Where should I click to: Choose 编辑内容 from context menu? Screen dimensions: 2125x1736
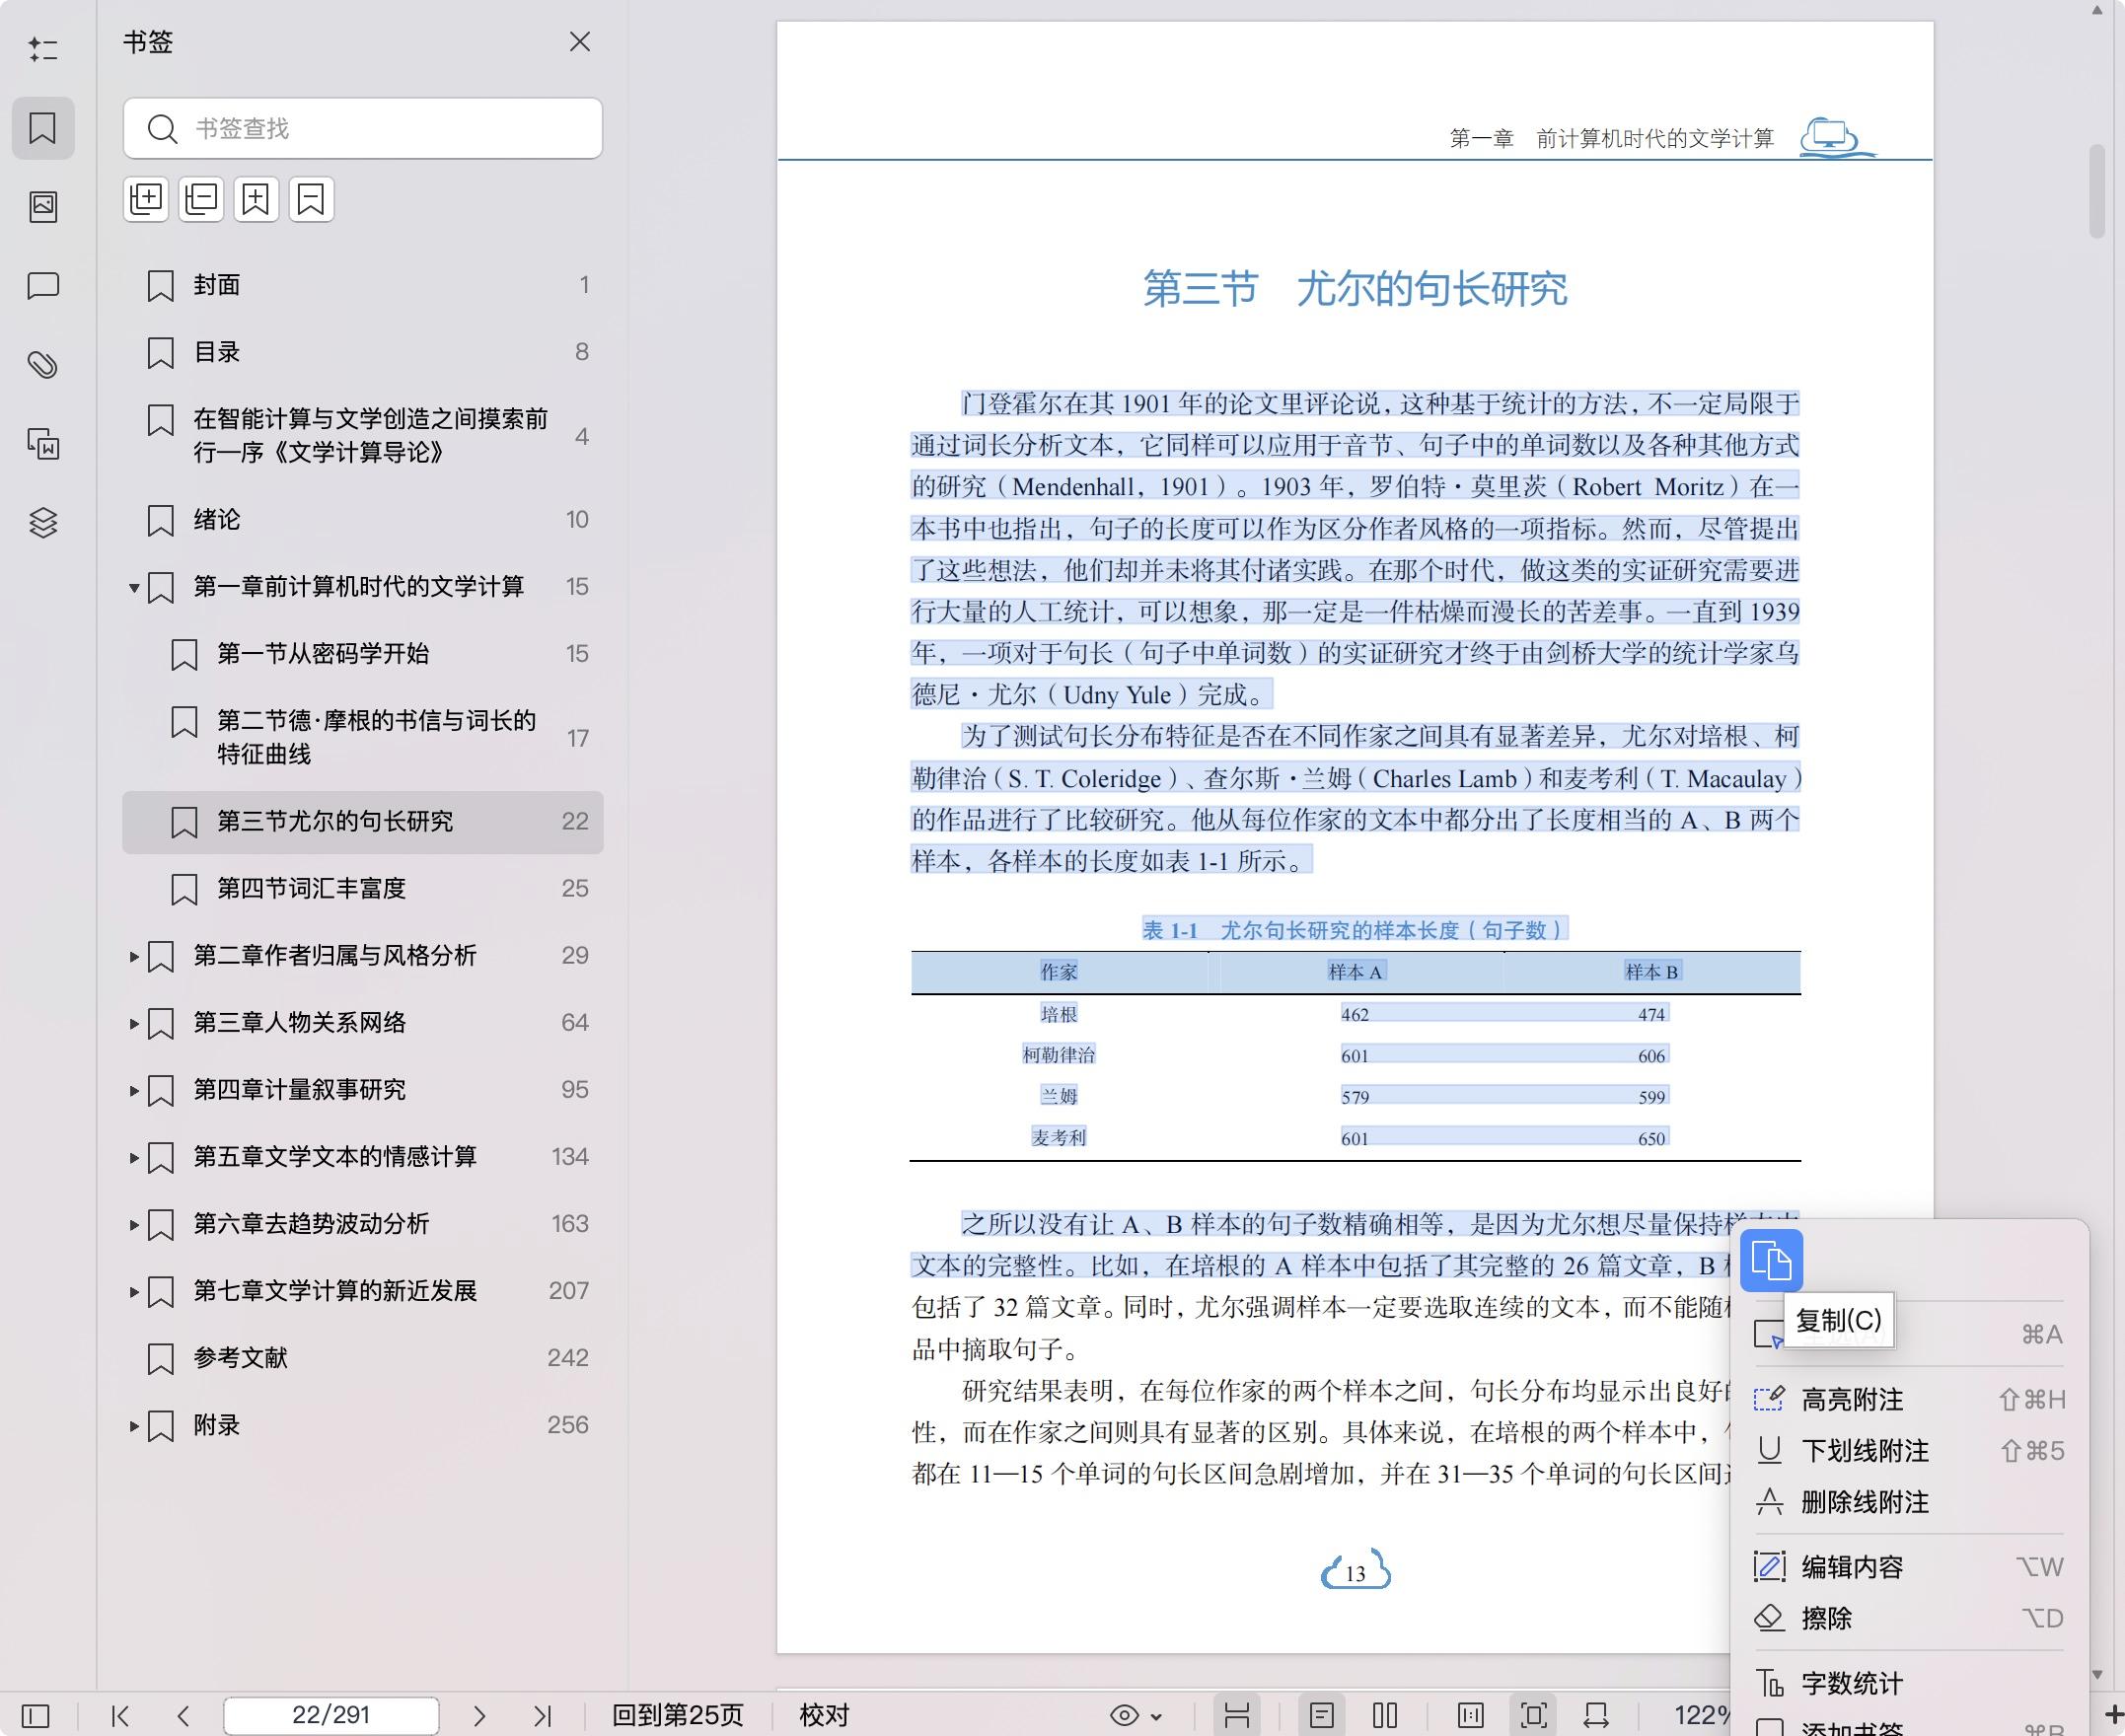click(x=1909, y=1566)
